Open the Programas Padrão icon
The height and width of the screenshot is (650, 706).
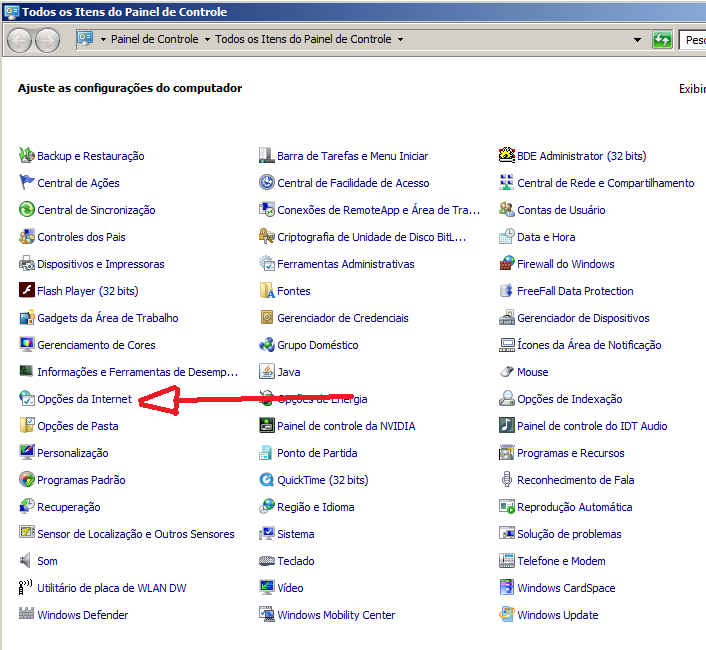[27, 479]
